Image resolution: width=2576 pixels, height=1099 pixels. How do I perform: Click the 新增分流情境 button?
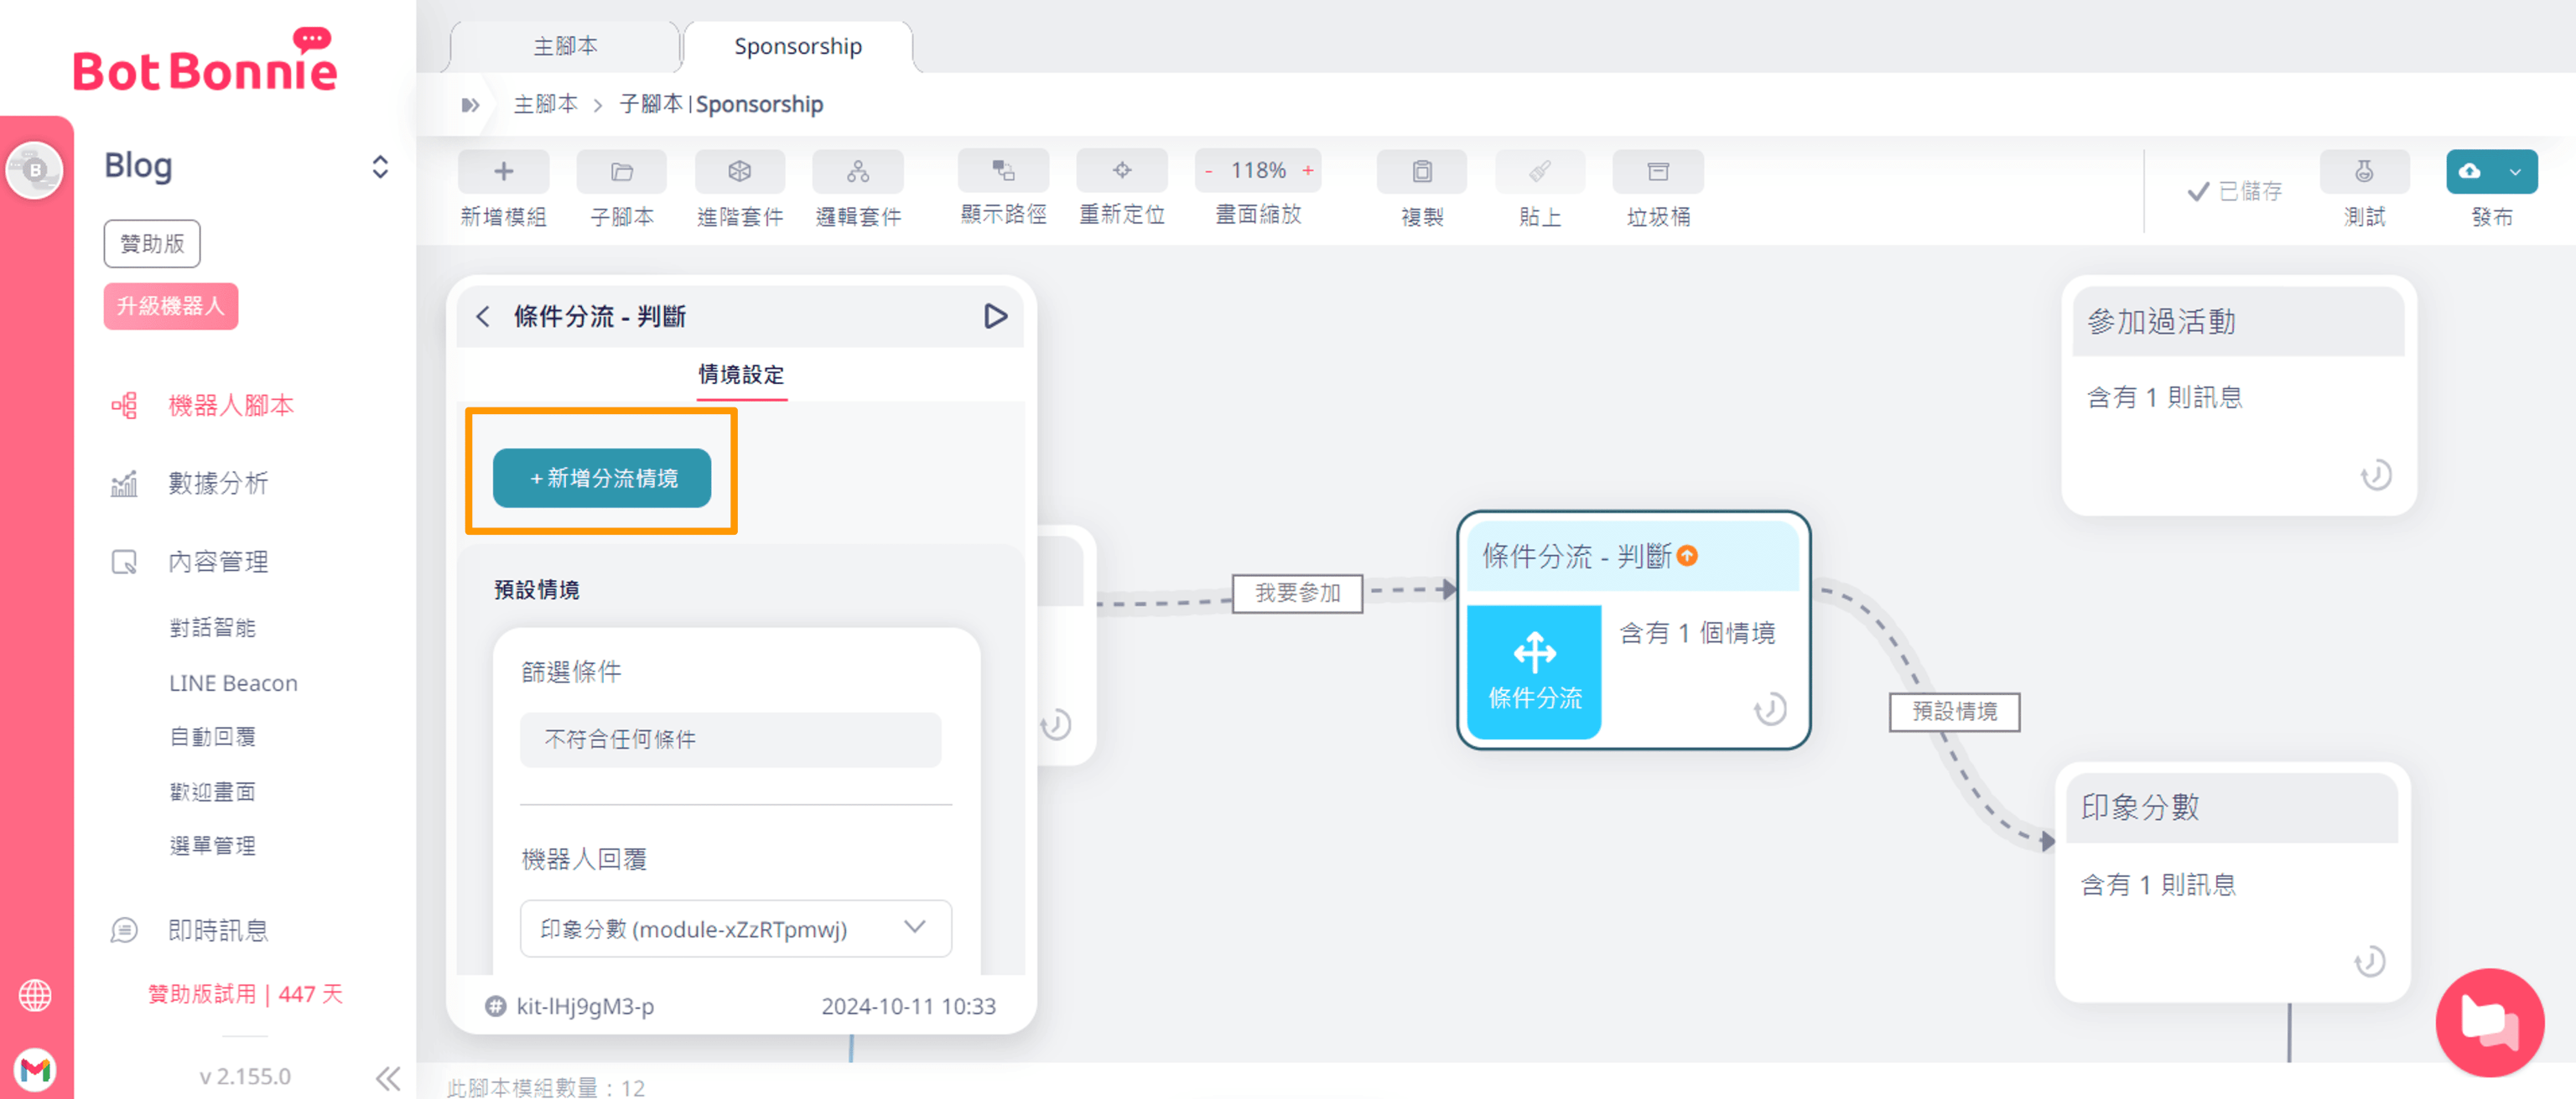click(x=602, y=478)
